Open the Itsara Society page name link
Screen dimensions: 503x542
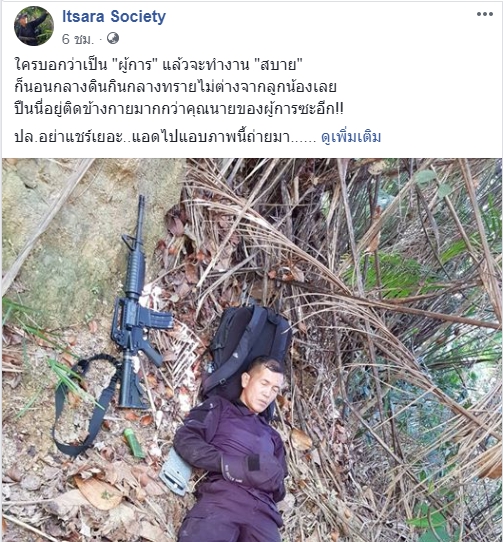(114, 17)
